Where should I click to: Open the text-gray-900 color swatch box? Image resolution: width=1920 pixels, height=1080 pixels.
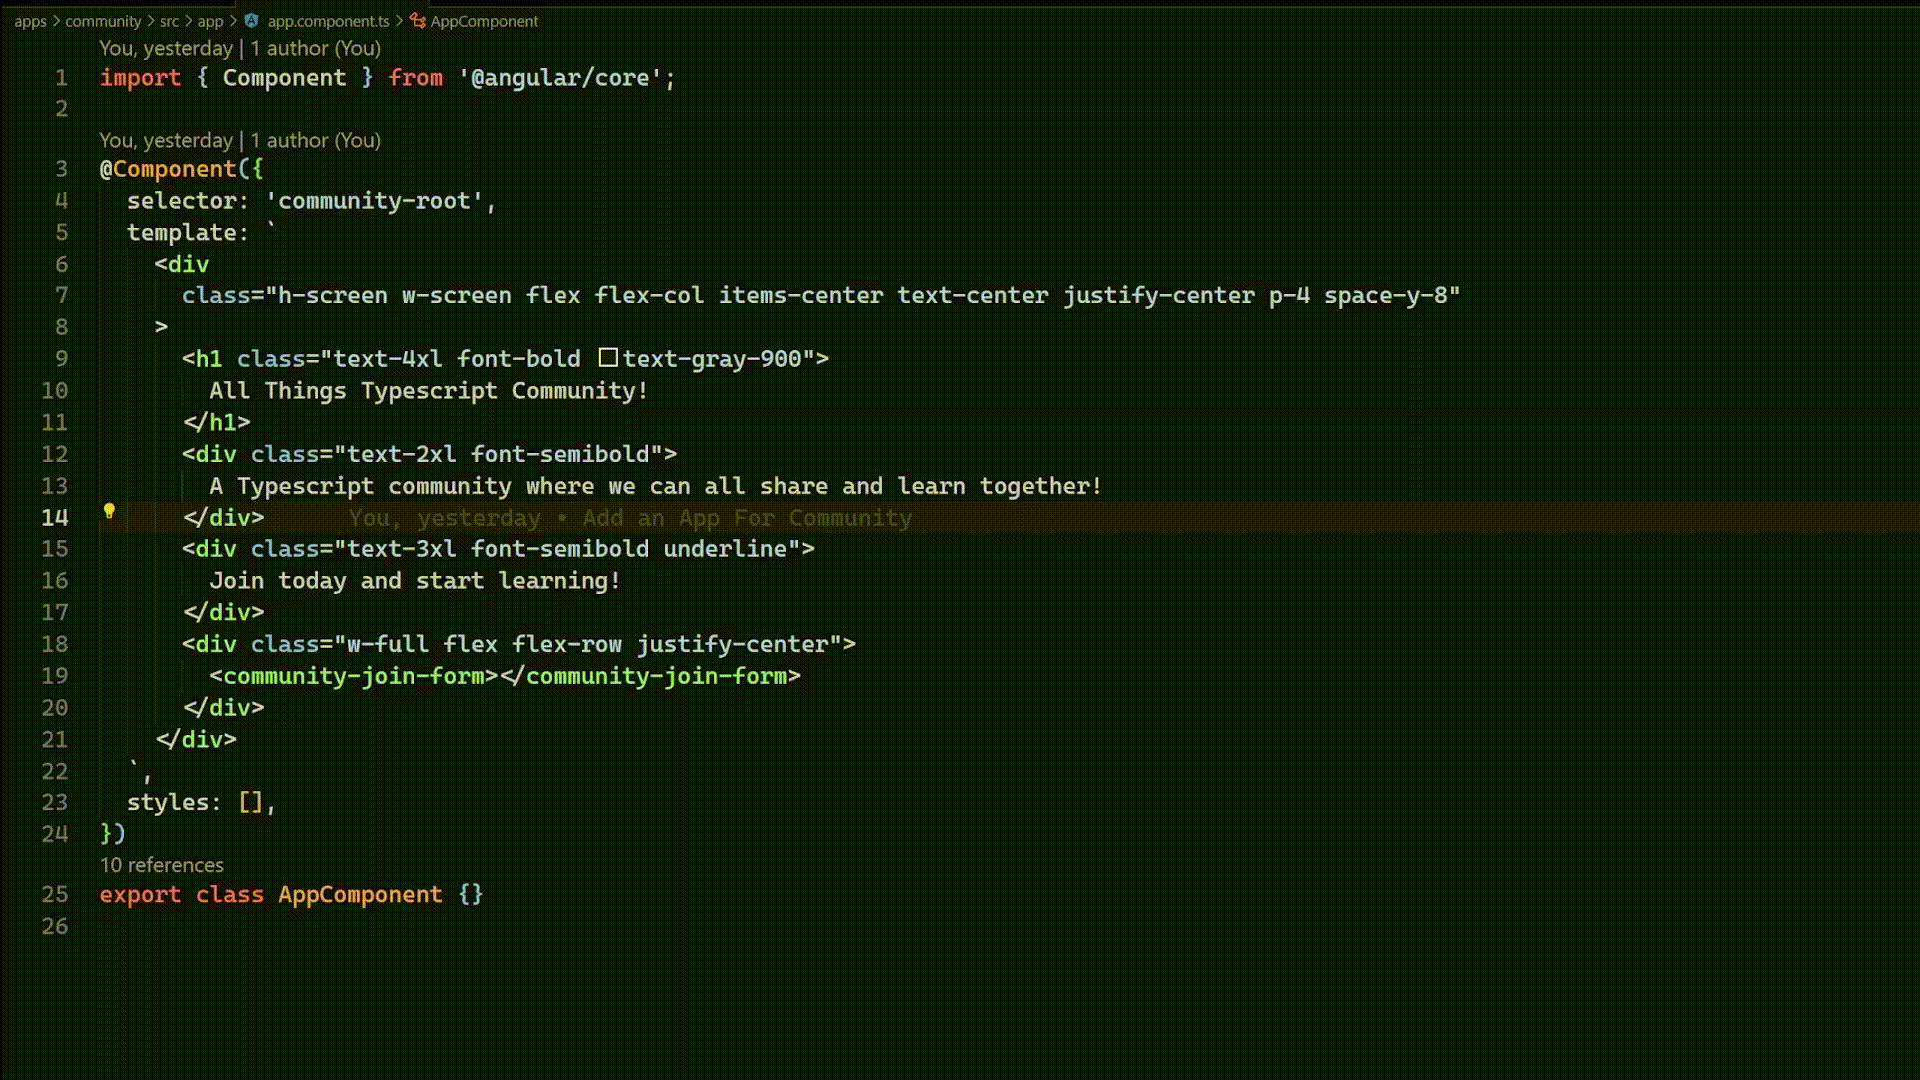click(608, 358)
